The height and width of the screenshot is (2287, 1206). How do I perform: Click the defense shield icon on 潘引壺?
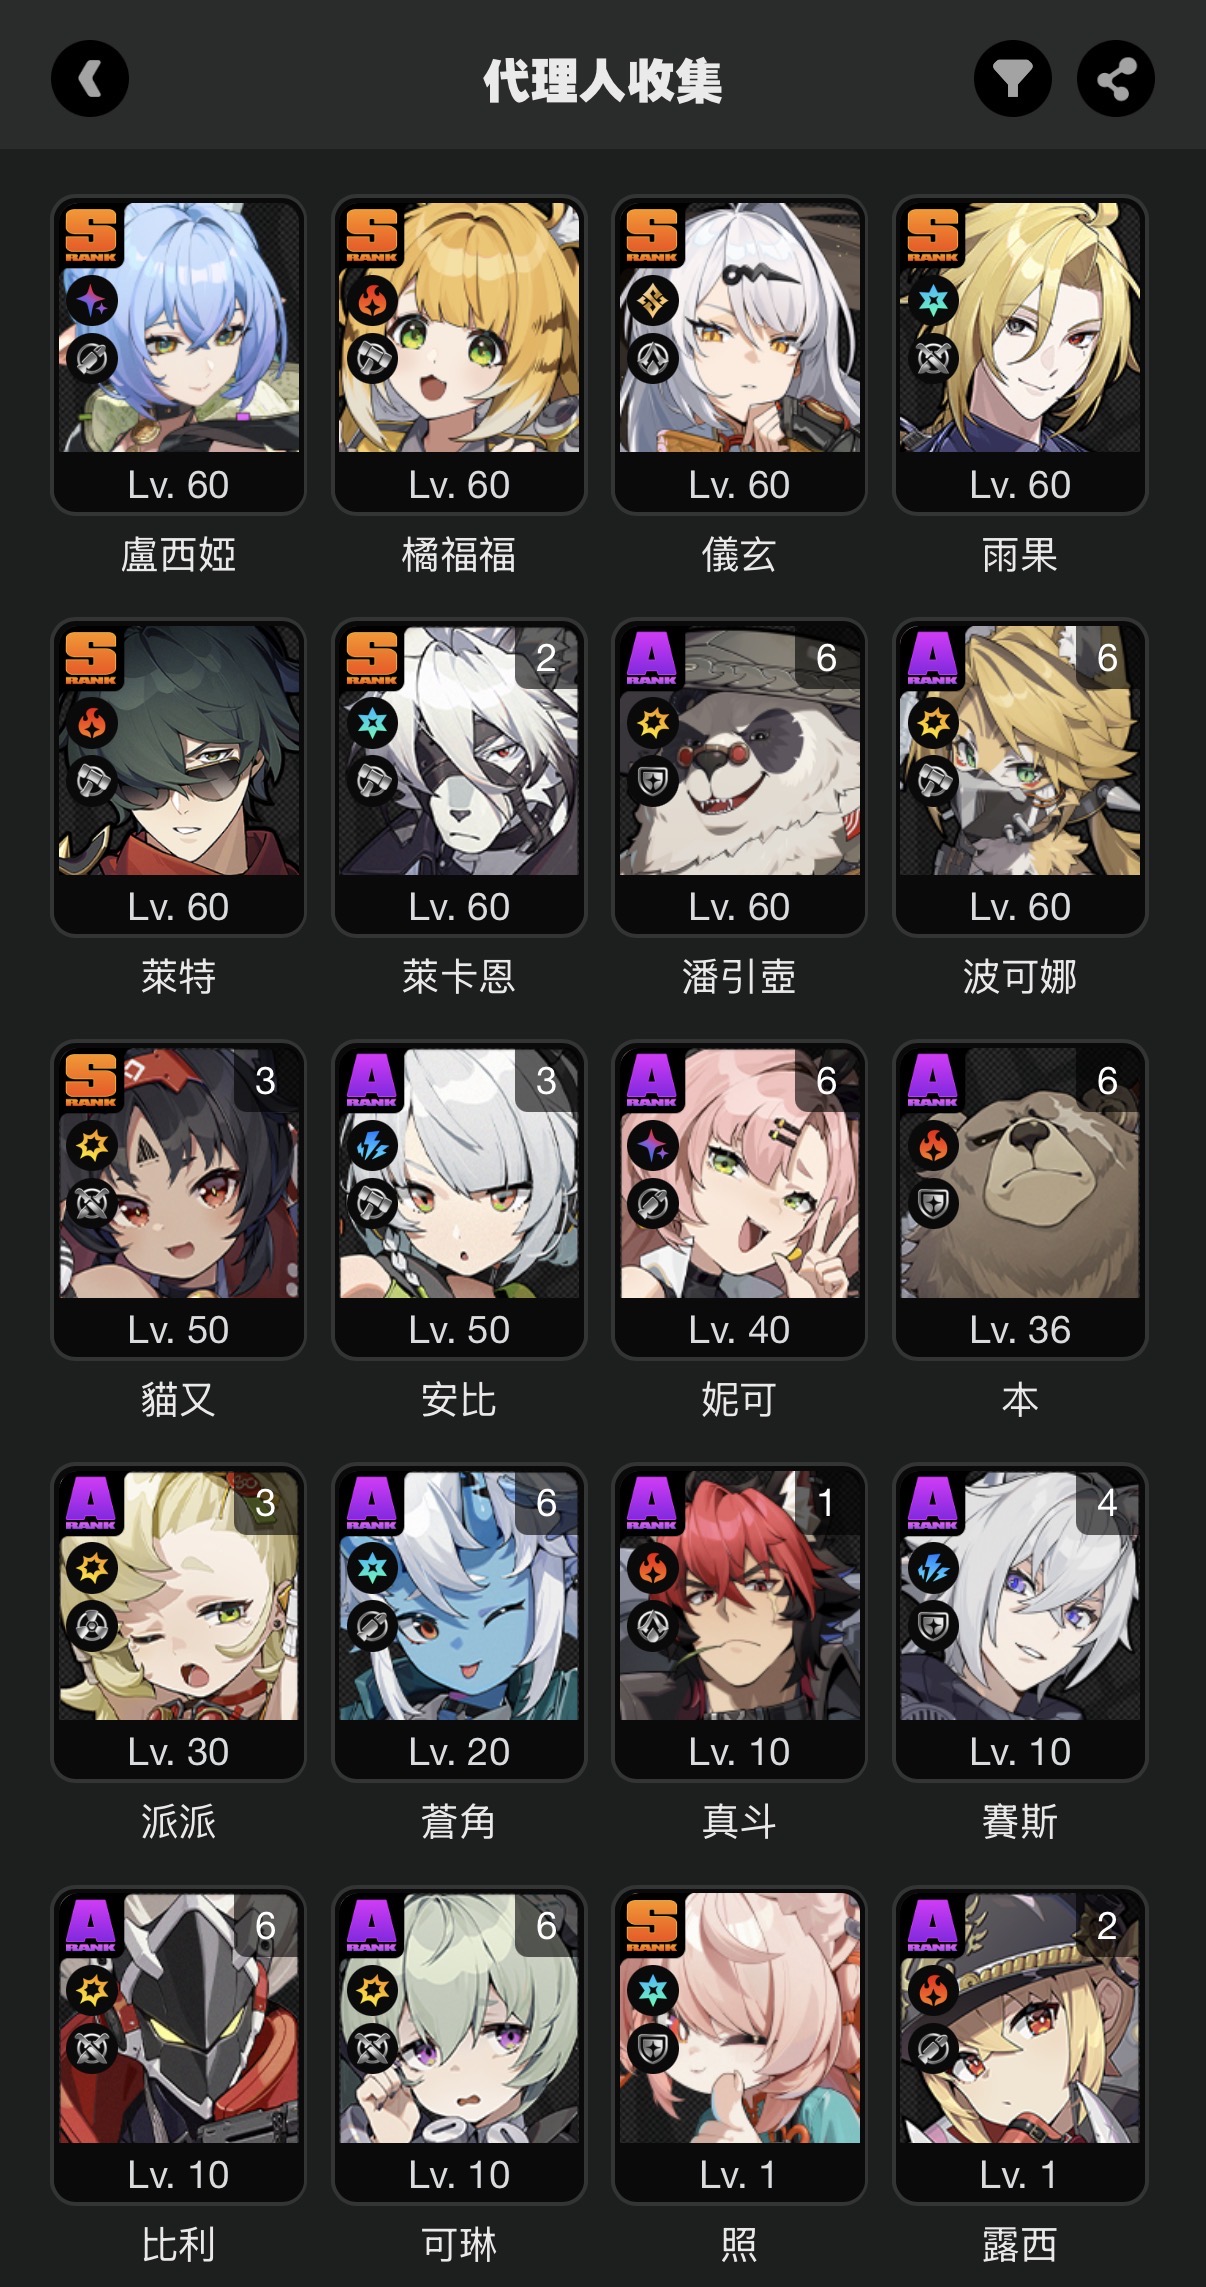[x=653, y=782]
